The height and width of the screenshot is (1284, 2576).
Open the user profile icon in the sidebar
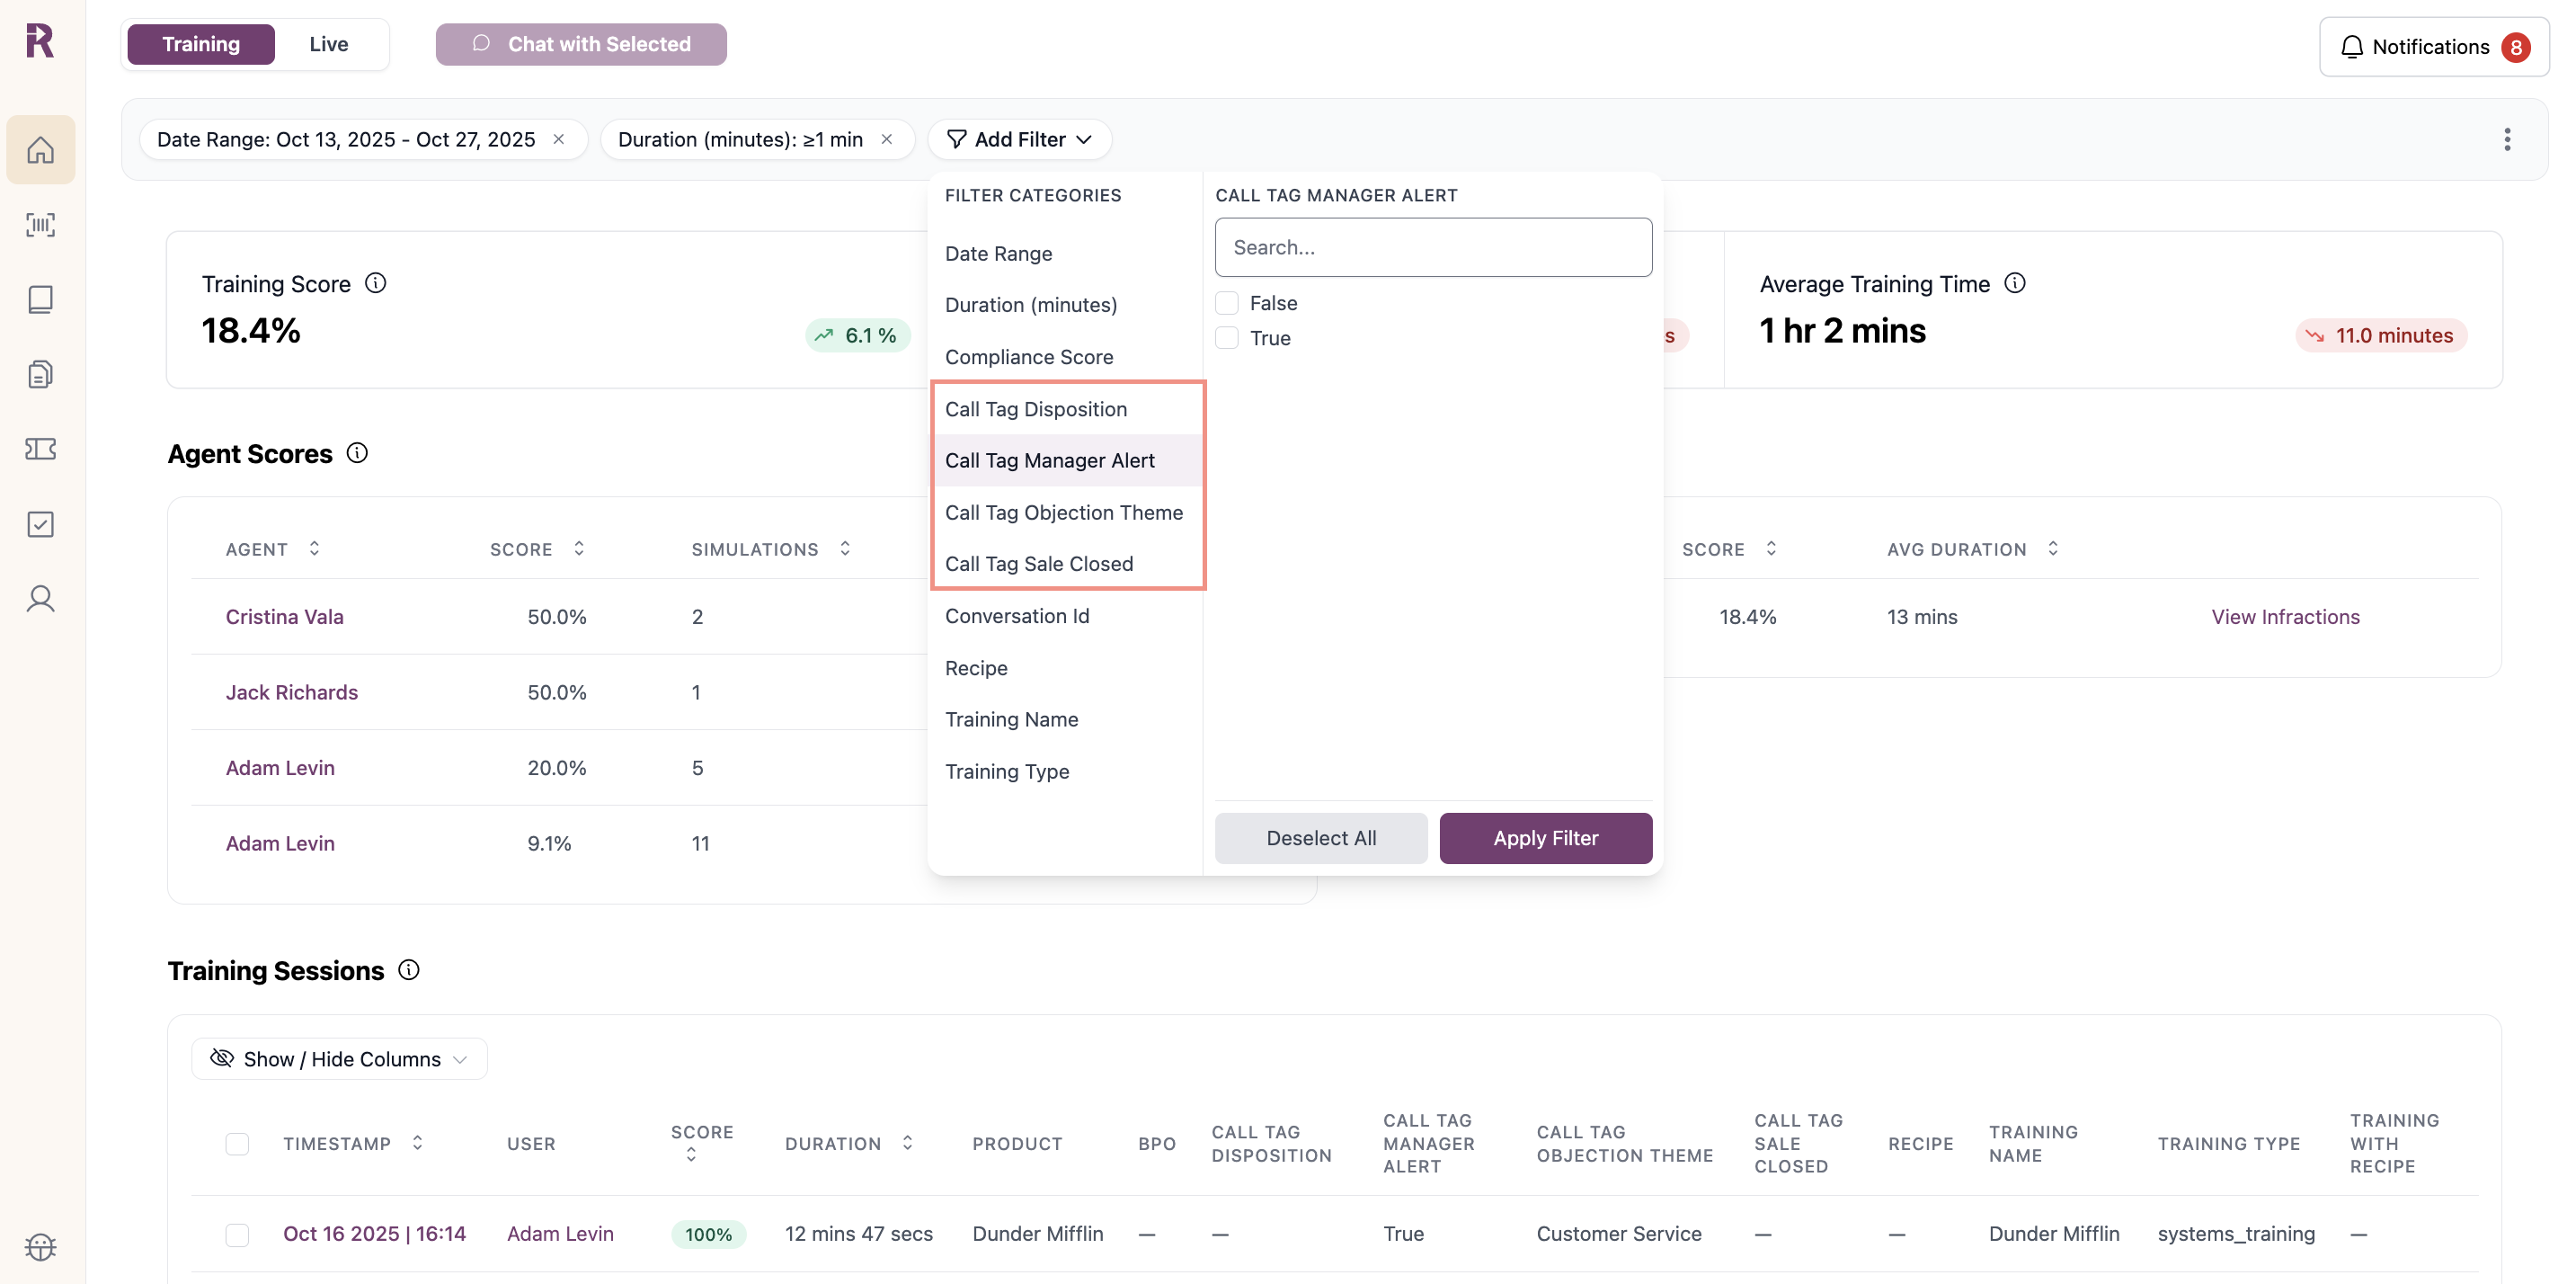pyautogui.click(x=40, y=598)
